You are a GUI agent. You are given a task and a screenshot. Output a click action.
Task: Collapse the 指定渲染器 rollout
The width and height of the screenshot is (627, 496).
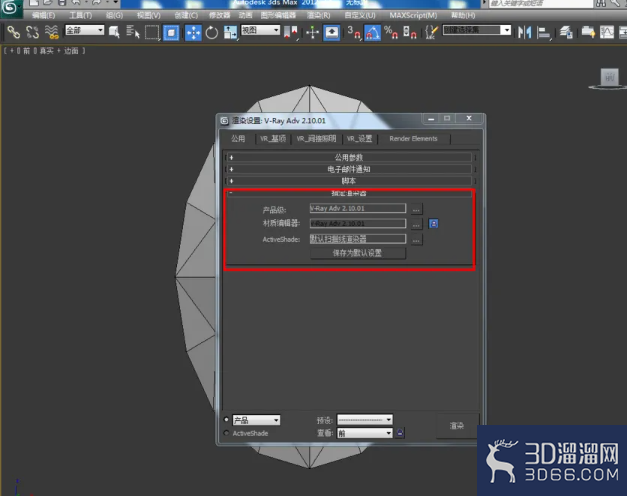pyautogui.click(x=349, y=193)
